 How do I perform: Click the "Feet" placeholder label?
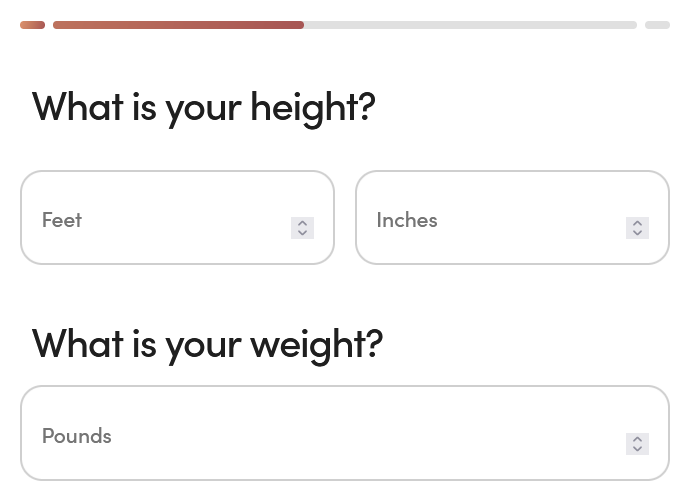pos(62,220)
